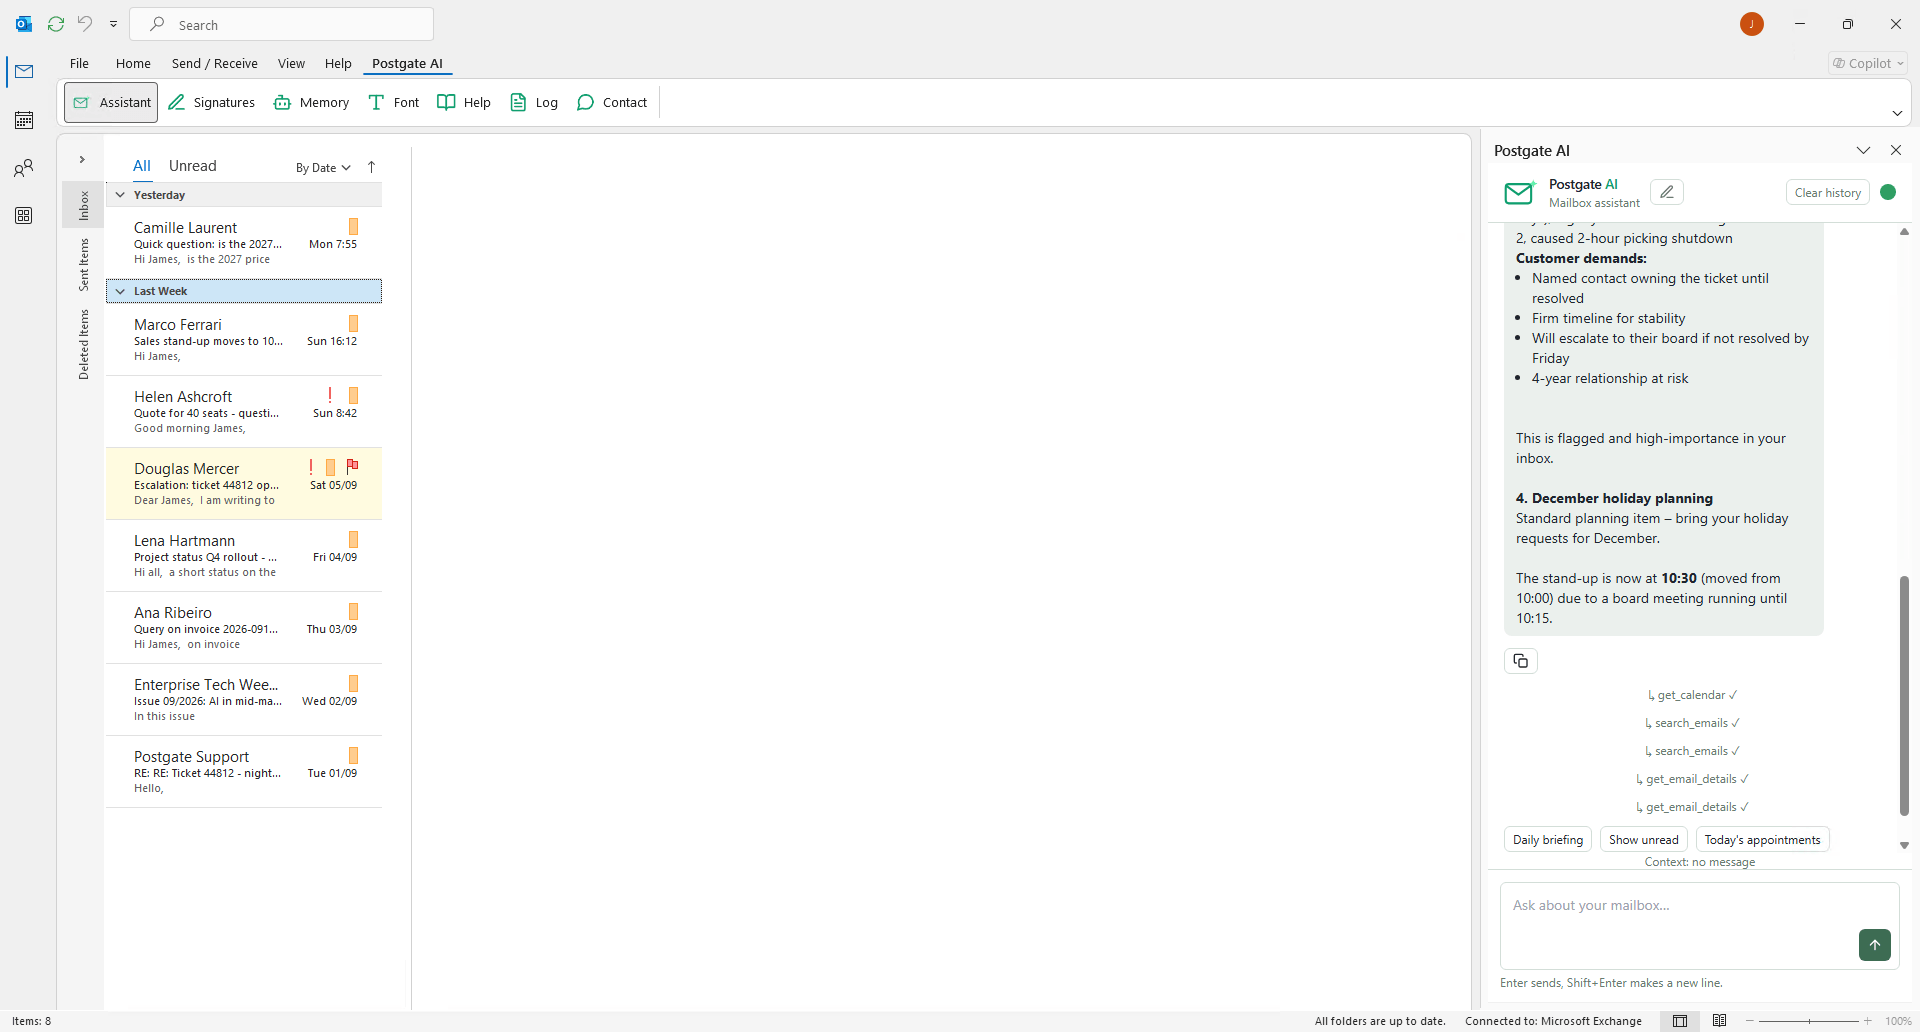Click the zoom slider in the status bar
The width and height of the screenshot is (1920, 1032).
(1808, 1021)
